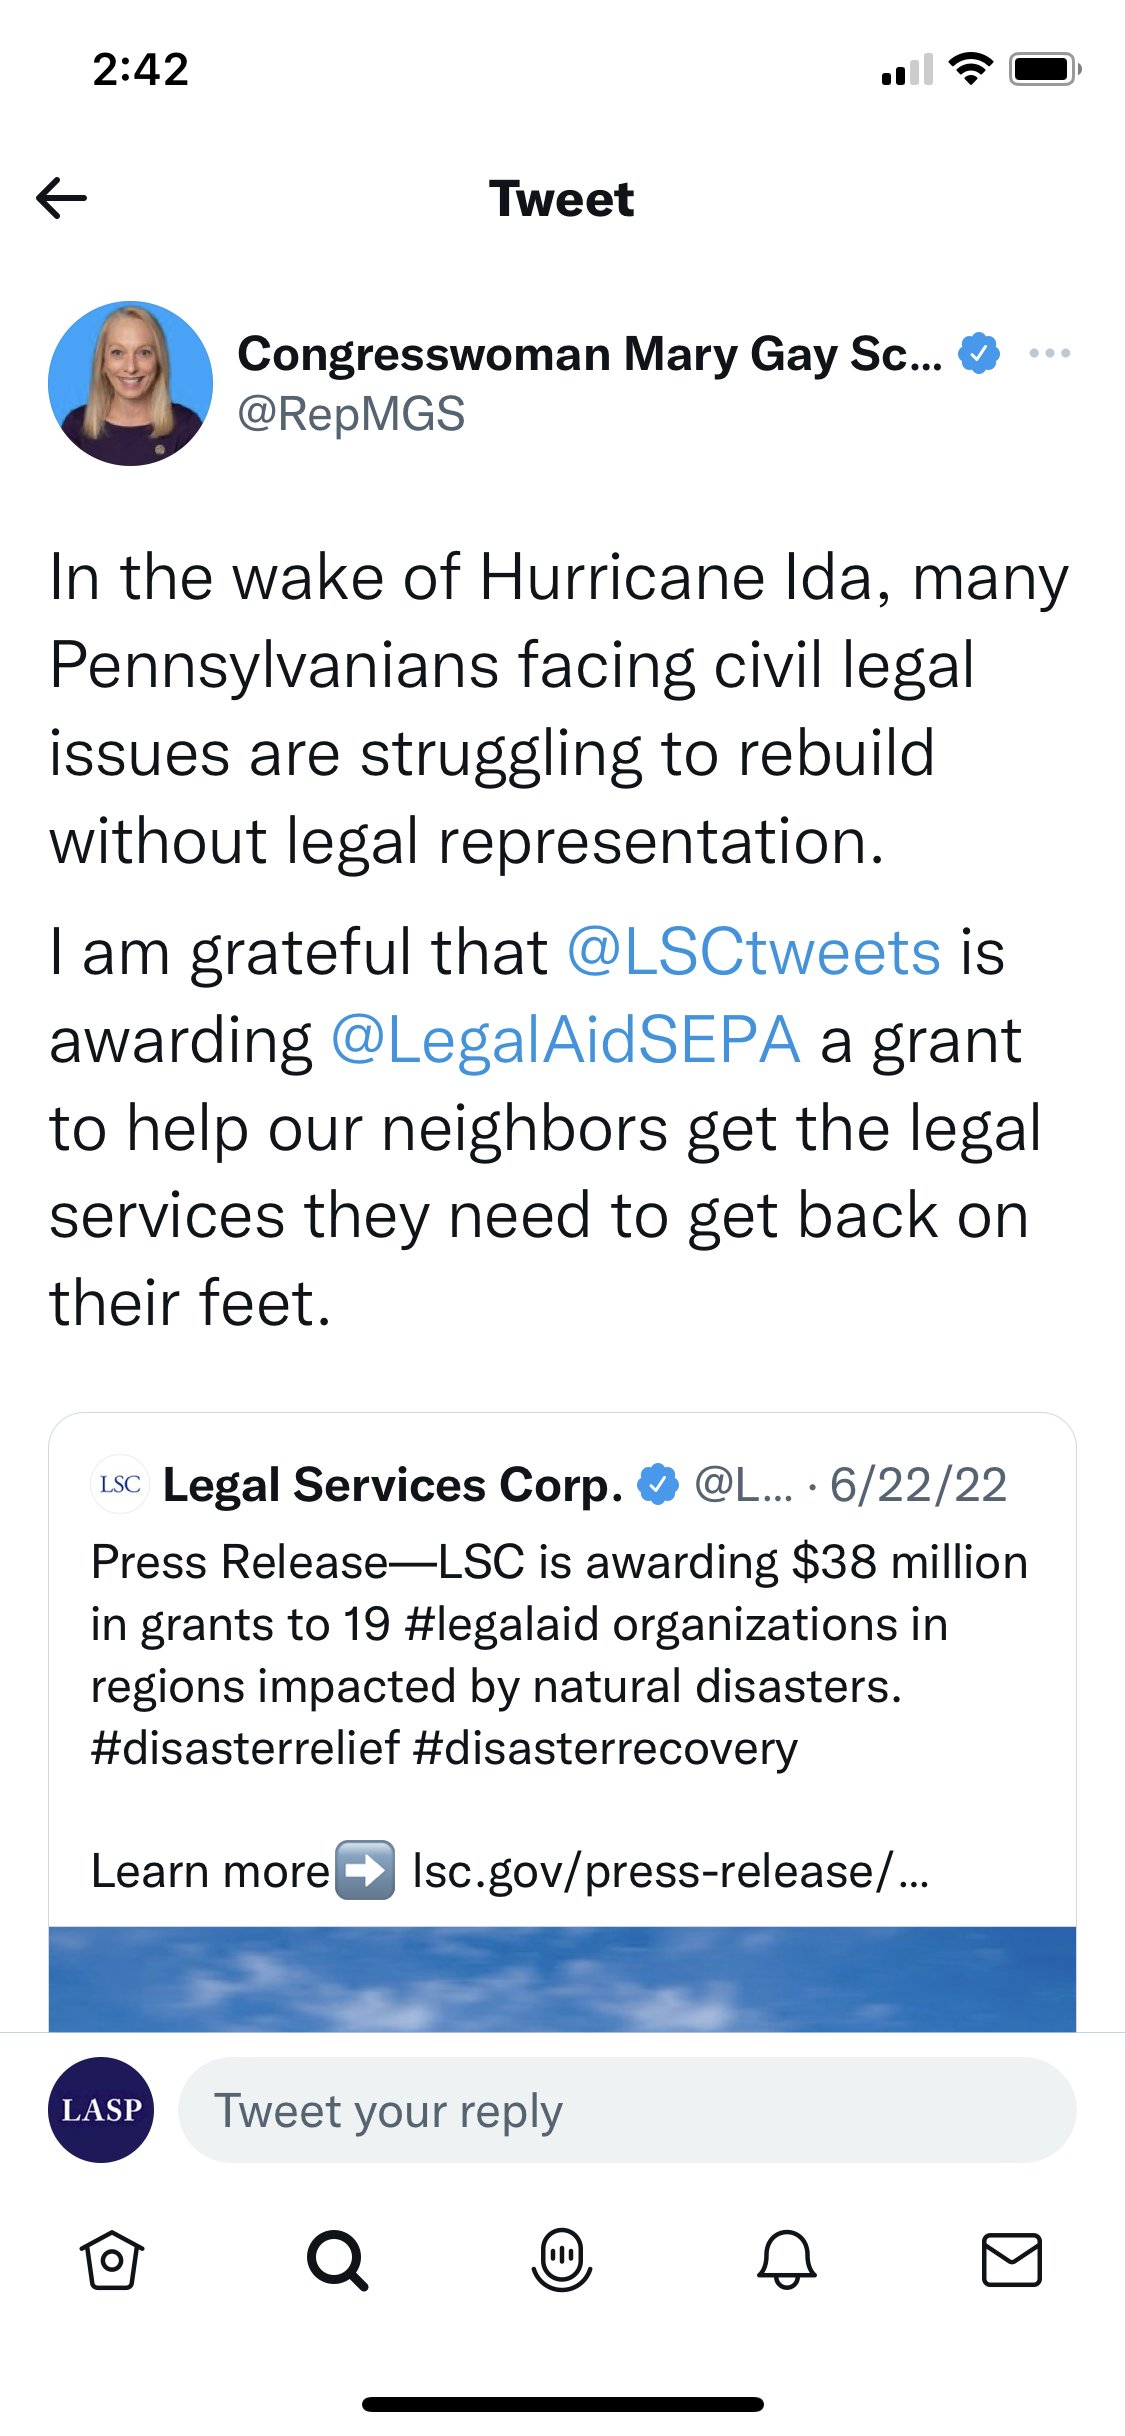Open the @LSCtweets mention link
The height and width of the screenshot is (2436, 1125).
click(x=754, y=952)
